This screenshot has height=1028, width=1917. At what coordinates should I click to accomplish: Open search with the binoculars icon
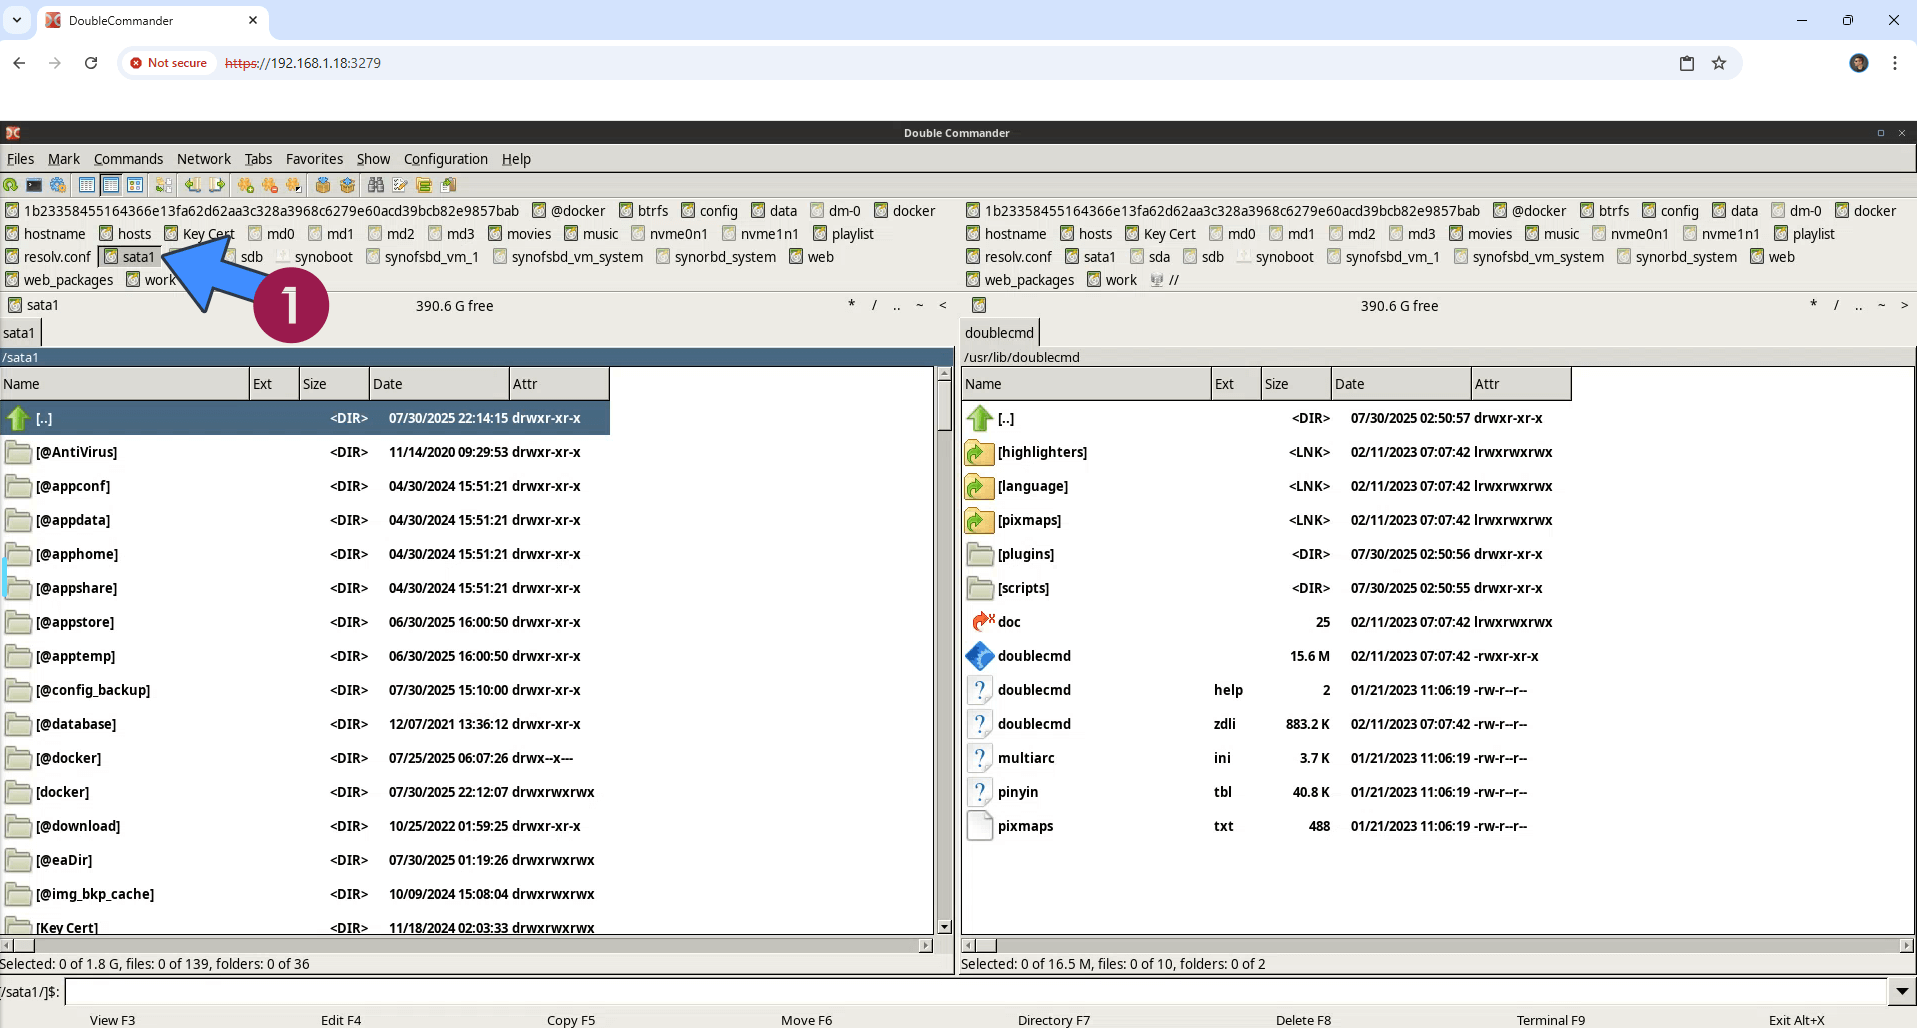click(376, 185)
